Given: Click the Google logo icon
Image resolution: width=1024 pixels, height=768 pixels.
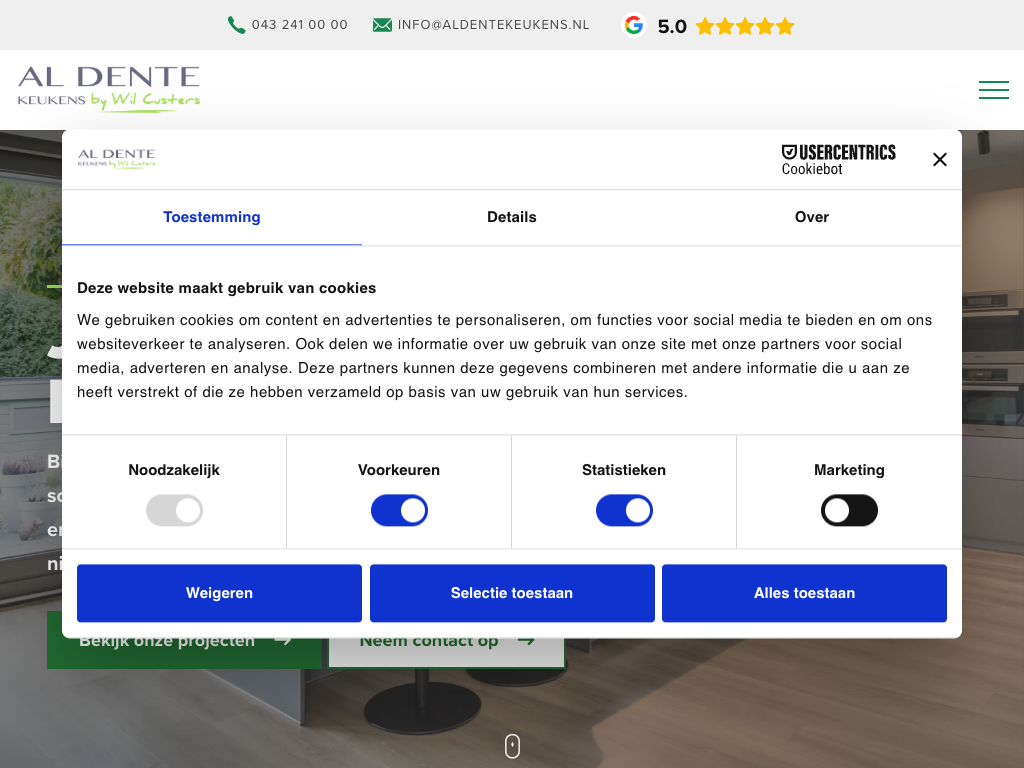Looking at the screenshot, I should coord(633,25).
